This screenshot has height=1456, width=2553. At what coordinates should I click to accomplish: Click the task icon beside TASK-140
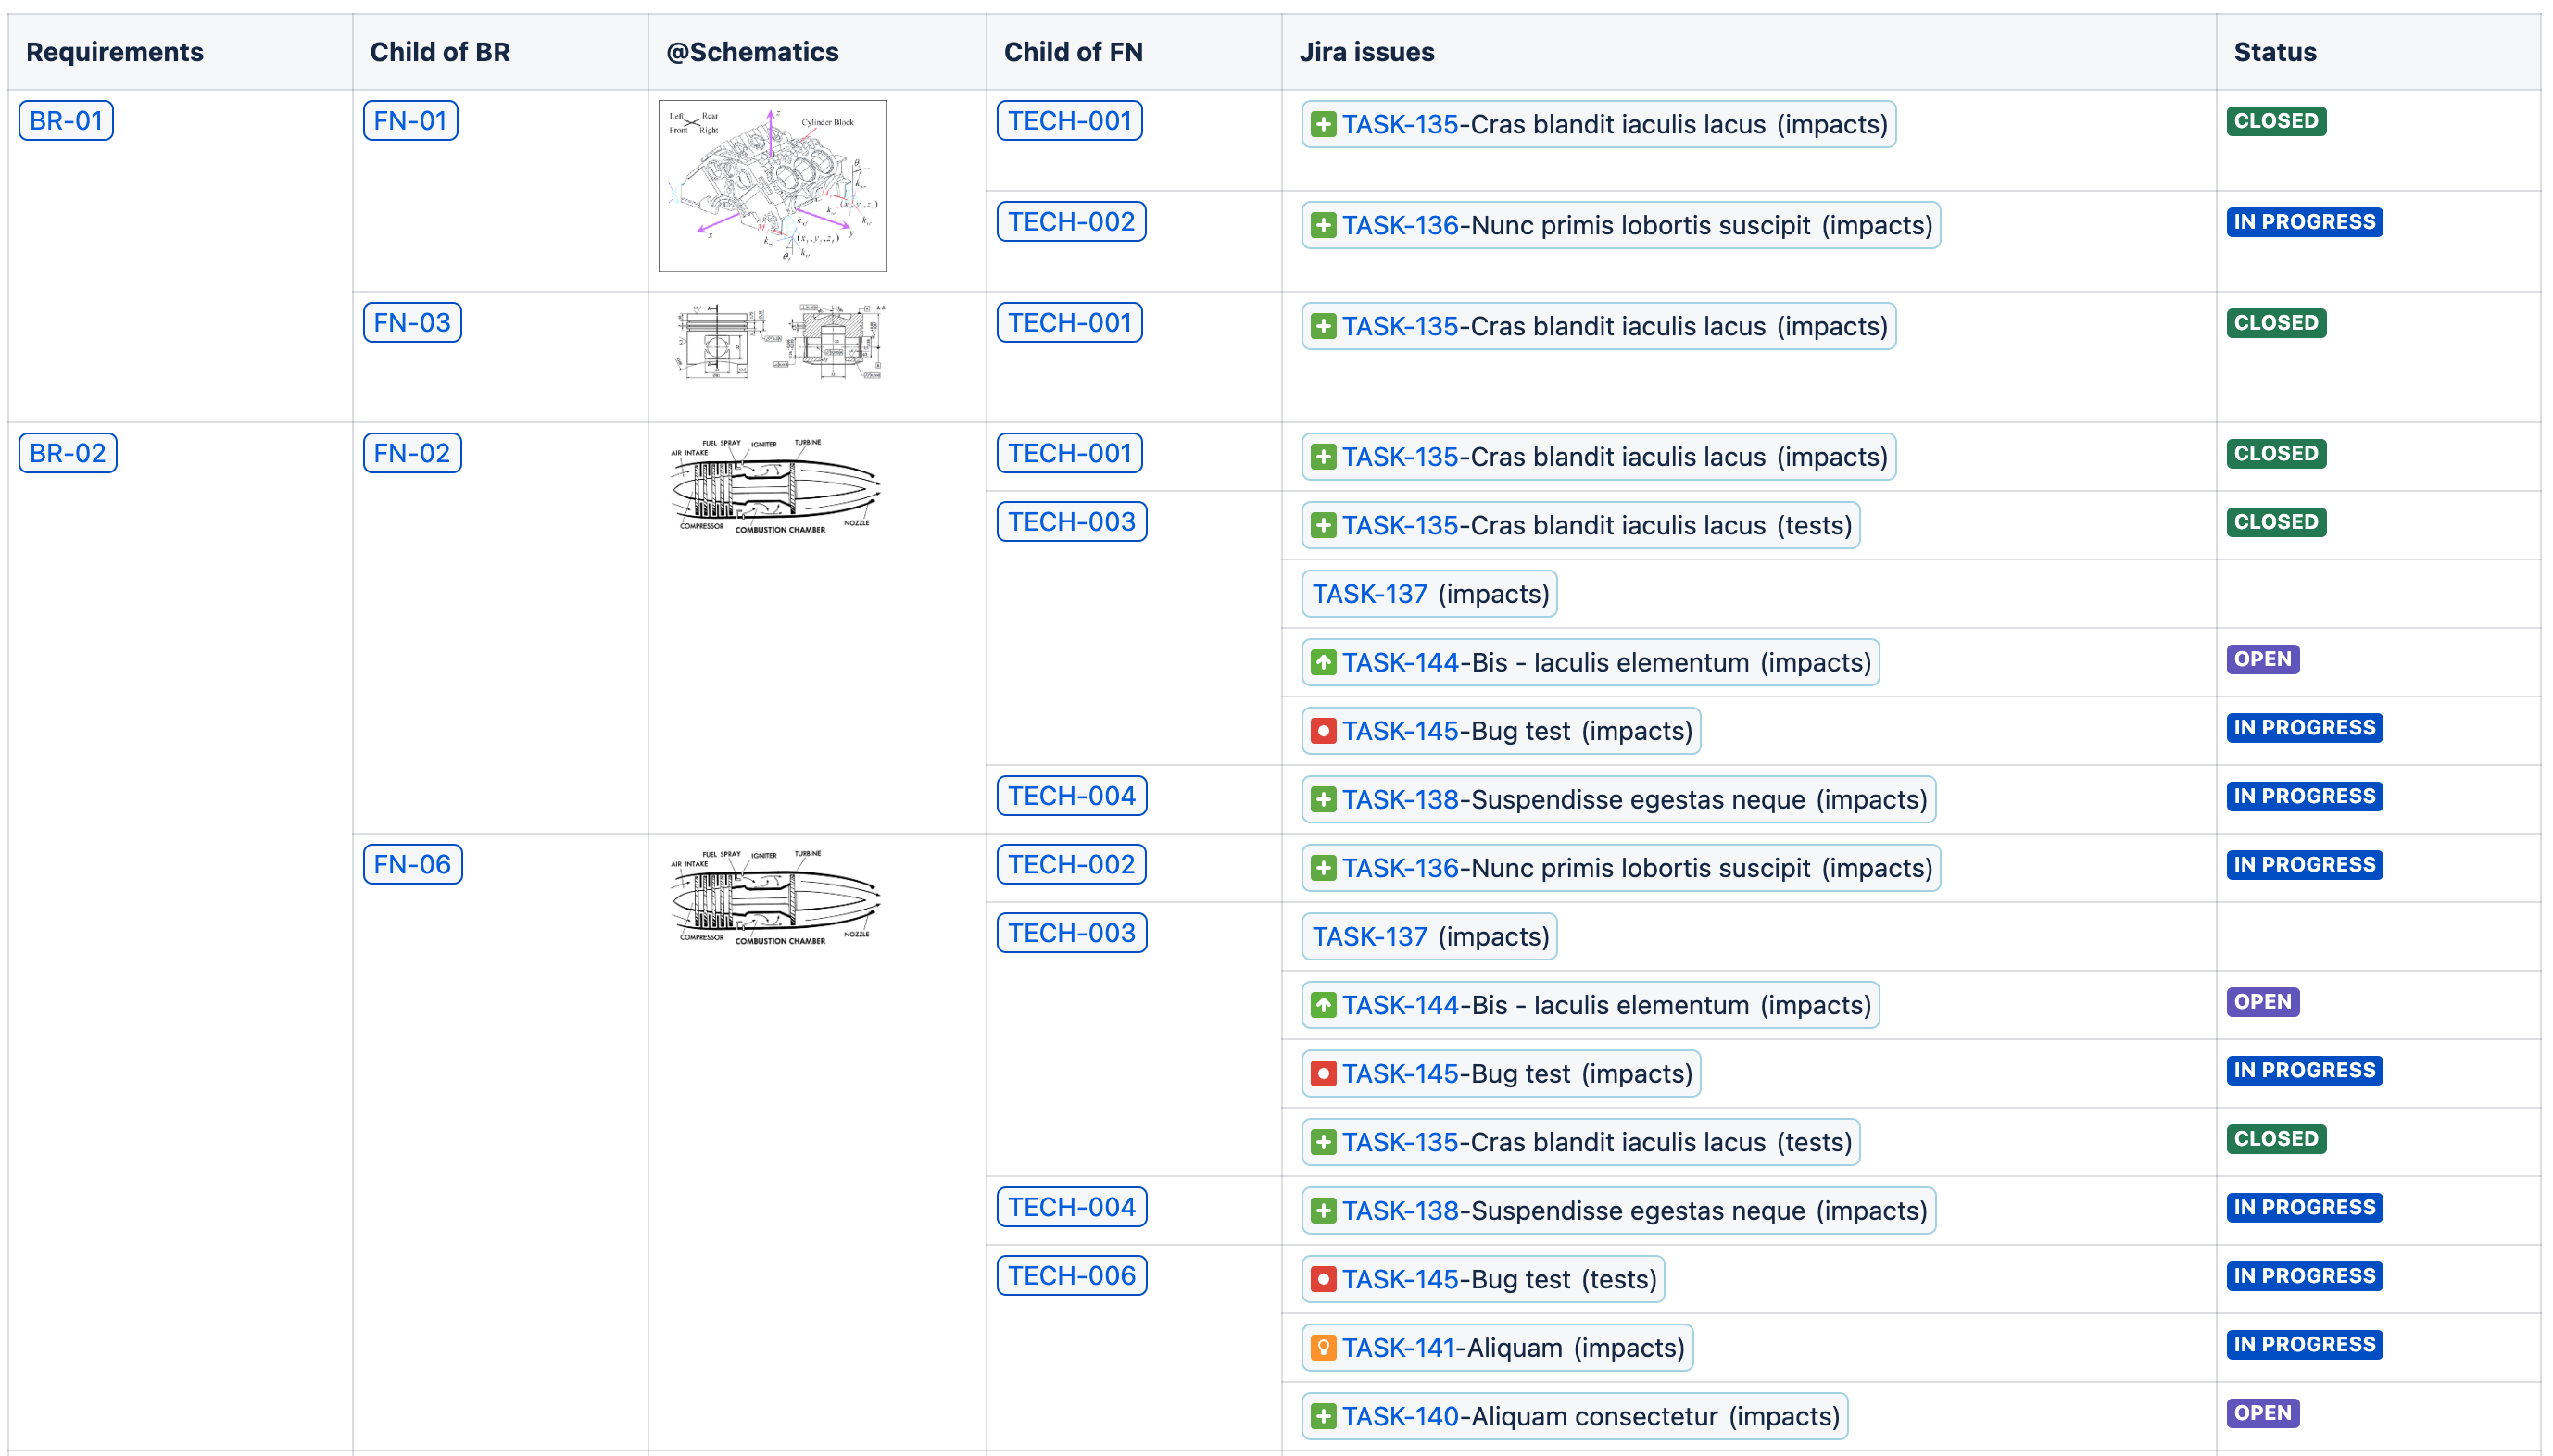pyautogui.click(x=1324, y=1416)
